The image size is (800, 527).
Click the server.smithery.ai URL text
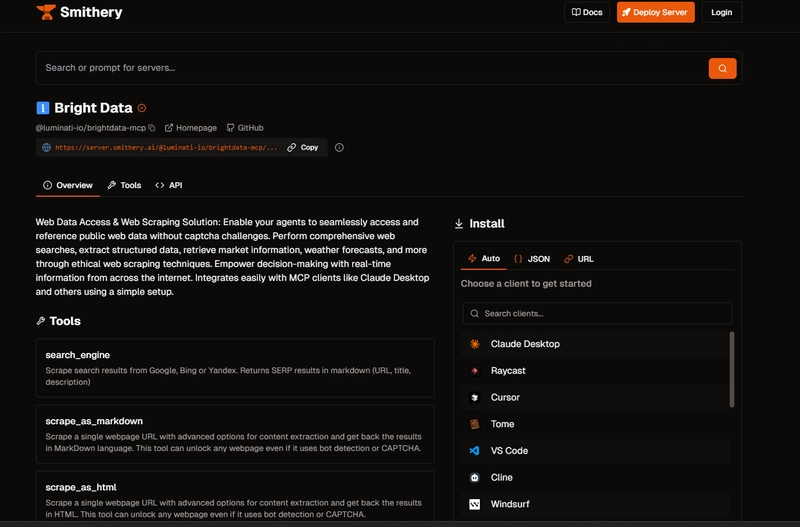point(166,147)
